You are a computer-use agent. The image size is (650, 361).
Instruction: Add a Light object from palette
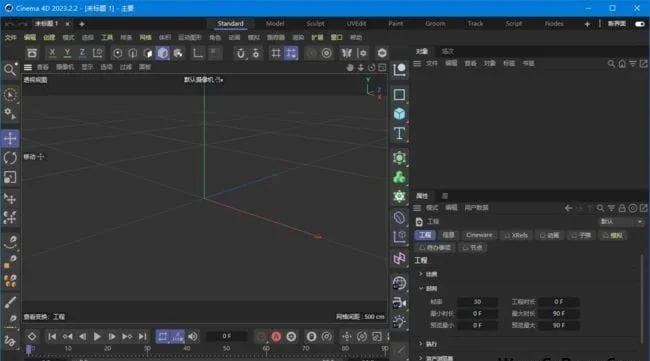[x=399, y=322]
